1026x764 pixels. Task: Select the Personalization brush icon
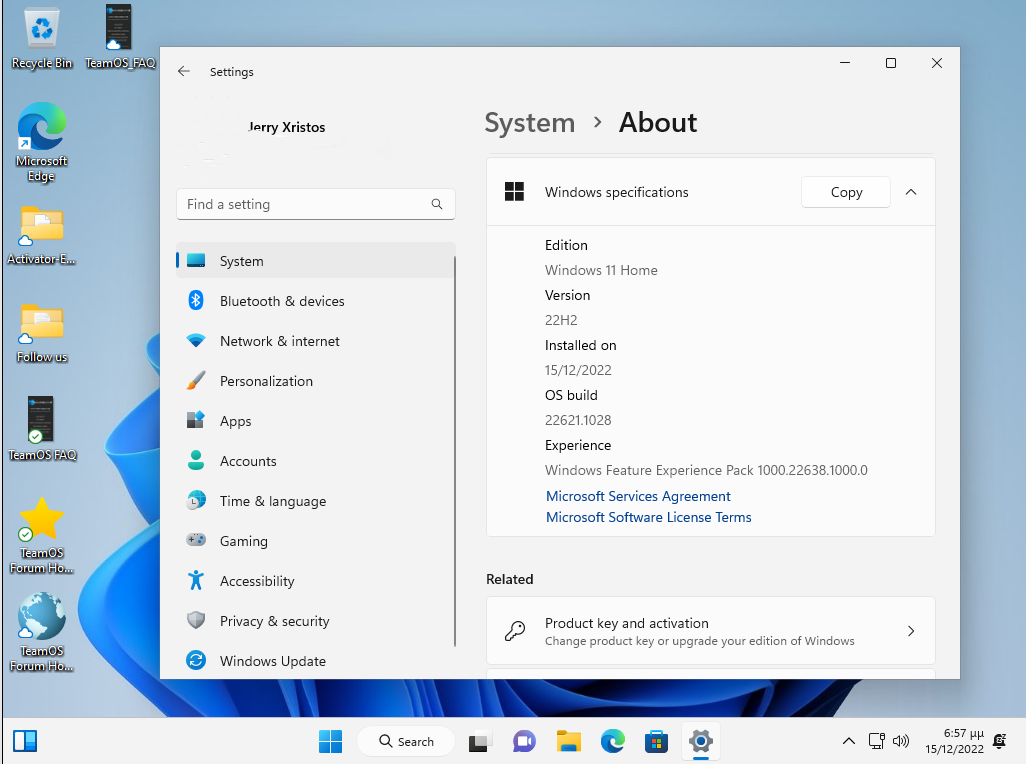197,381
